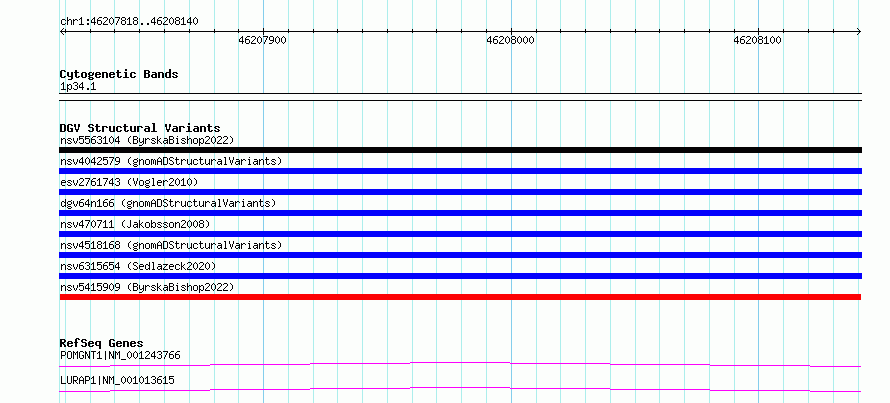Click the blue bar under esv2761743

coord(460,192)
